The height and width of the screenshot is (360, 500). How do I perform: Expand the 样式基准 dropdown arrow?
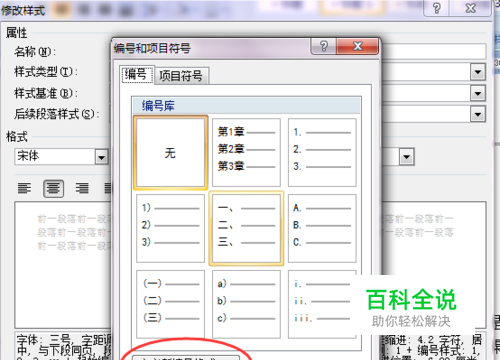click(x=478, y=93)
